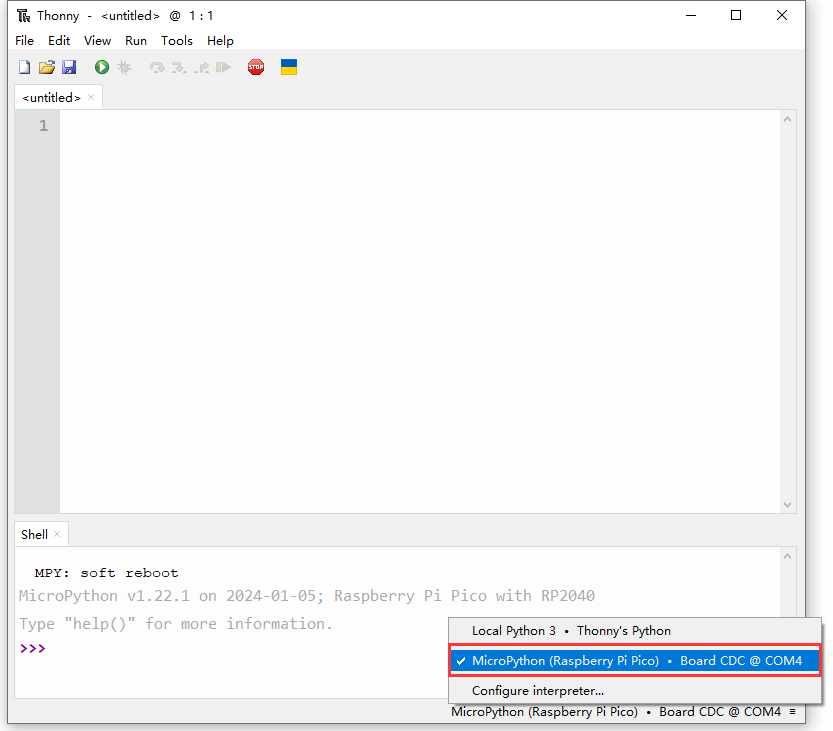Stop the backend with red STOP icon
Image resolution: width=833 pixels, height=731 pixels.
pyautogui.click(x=256, y=67)
